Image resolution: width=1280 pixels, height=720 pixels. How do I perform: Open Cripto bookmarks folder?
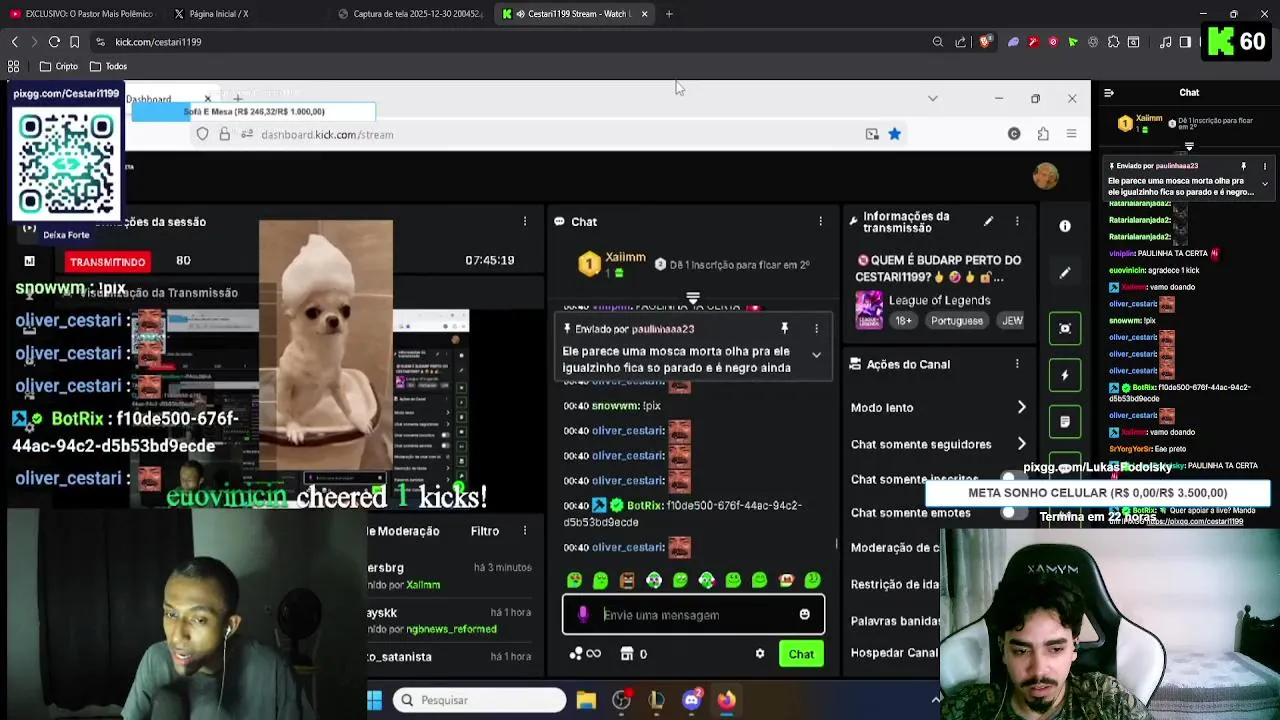click(x=59, y=66)
